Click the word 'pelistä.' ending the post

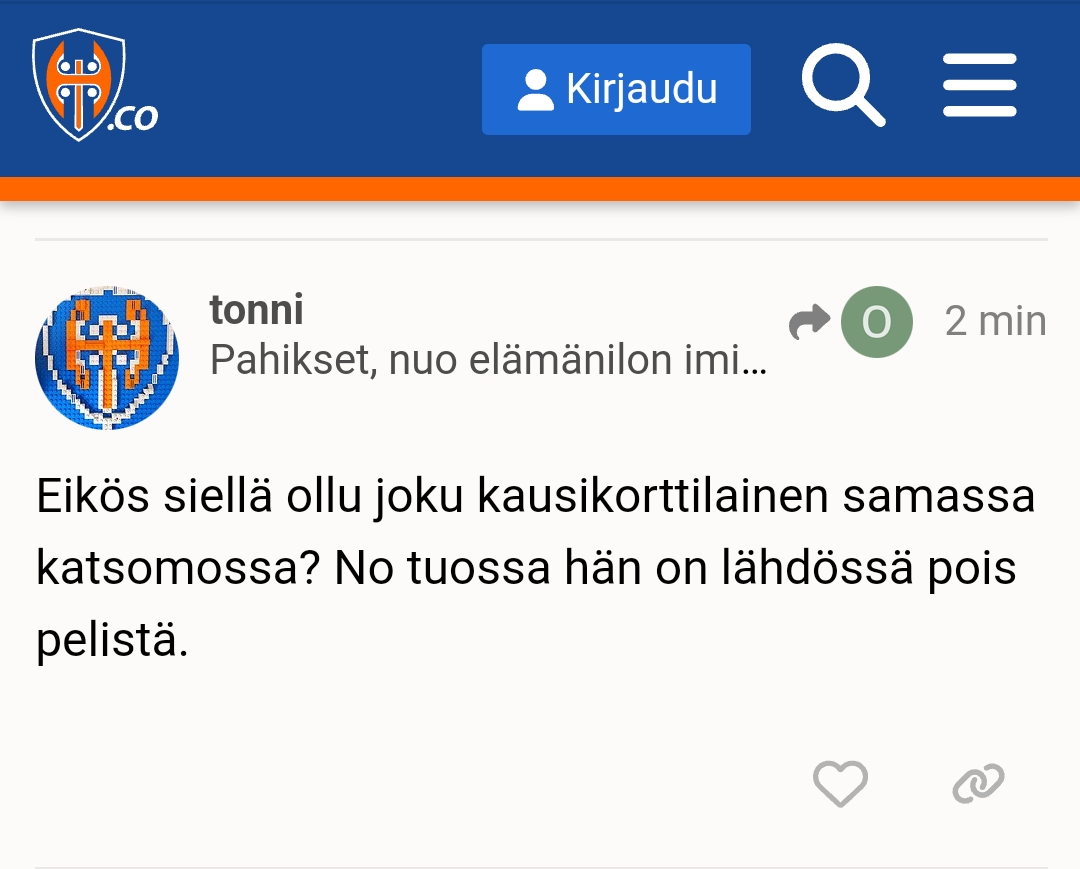point(112,640)
